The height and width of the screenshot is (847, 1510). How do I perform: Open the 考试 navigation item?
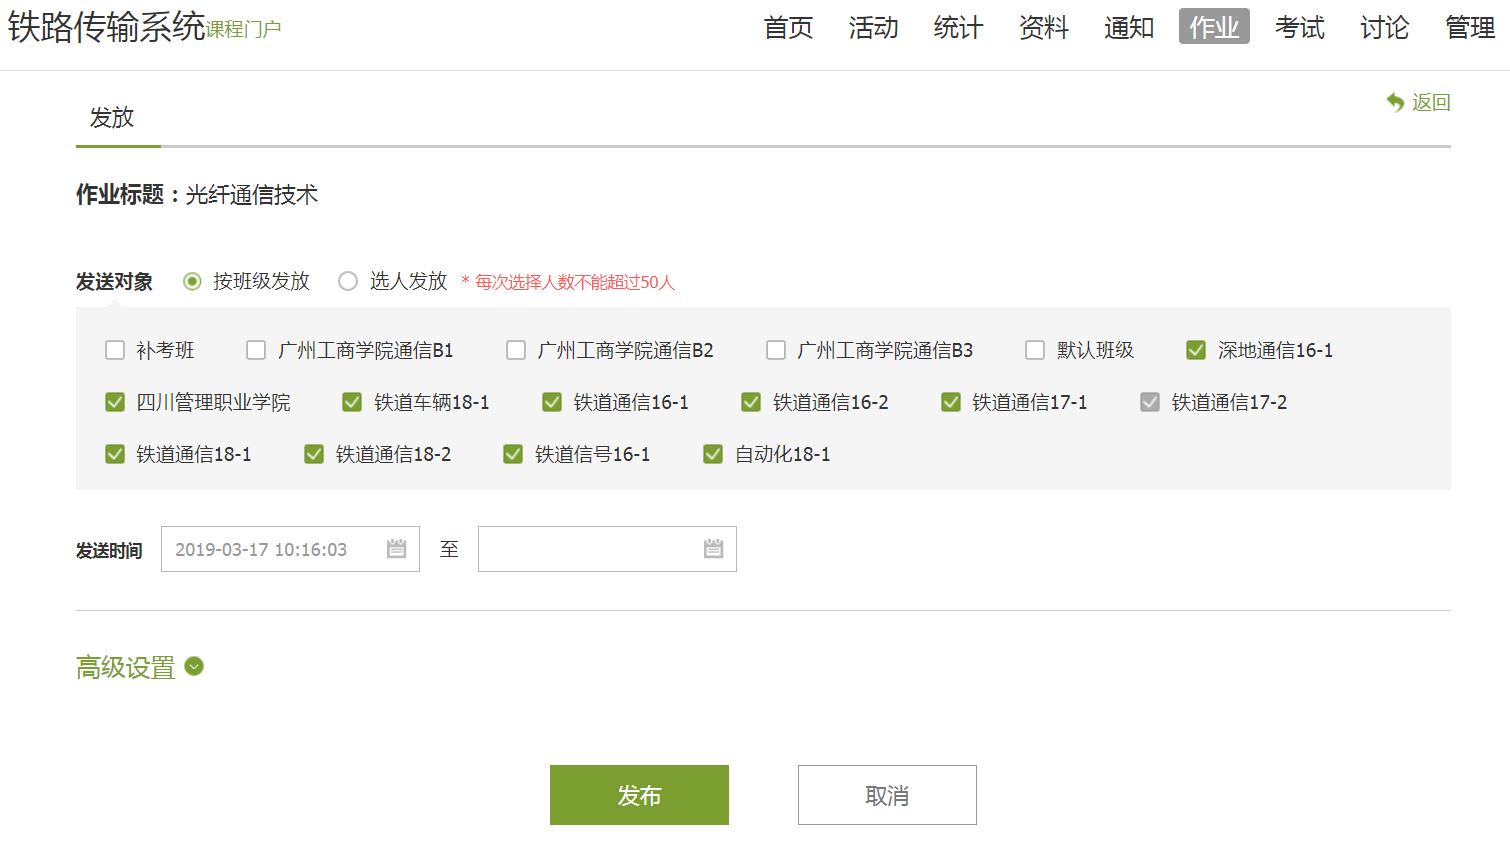click(1300, 27)
